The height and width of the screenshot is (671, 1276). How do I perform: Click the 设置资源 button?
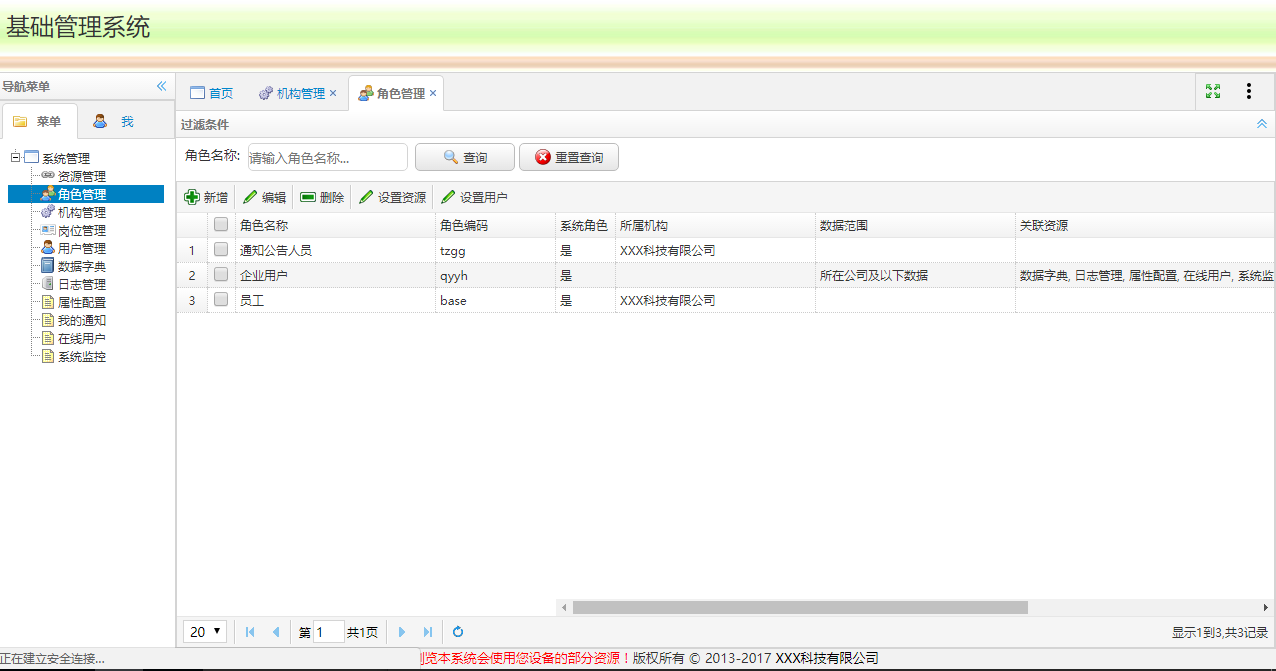tap(392, 198)
